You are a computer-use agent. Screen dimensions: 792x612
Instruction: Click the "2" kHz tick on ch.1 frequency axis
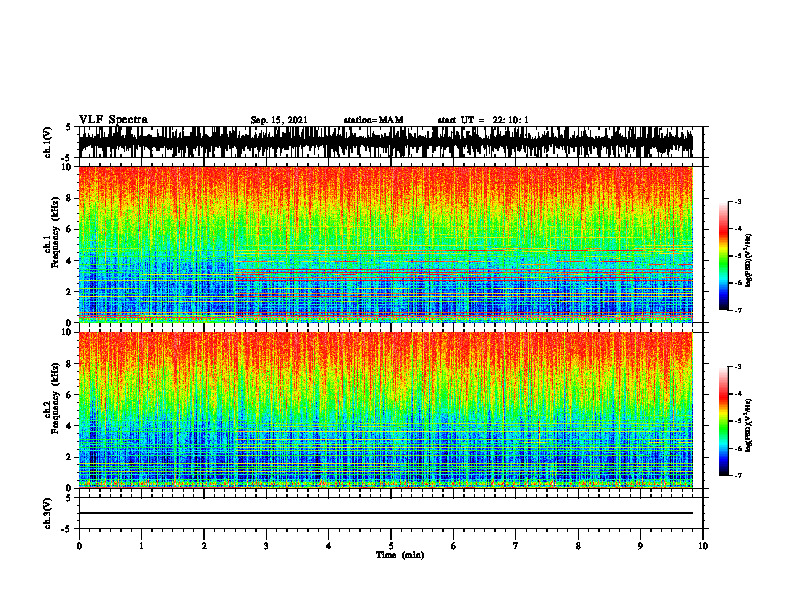point(70,292)
